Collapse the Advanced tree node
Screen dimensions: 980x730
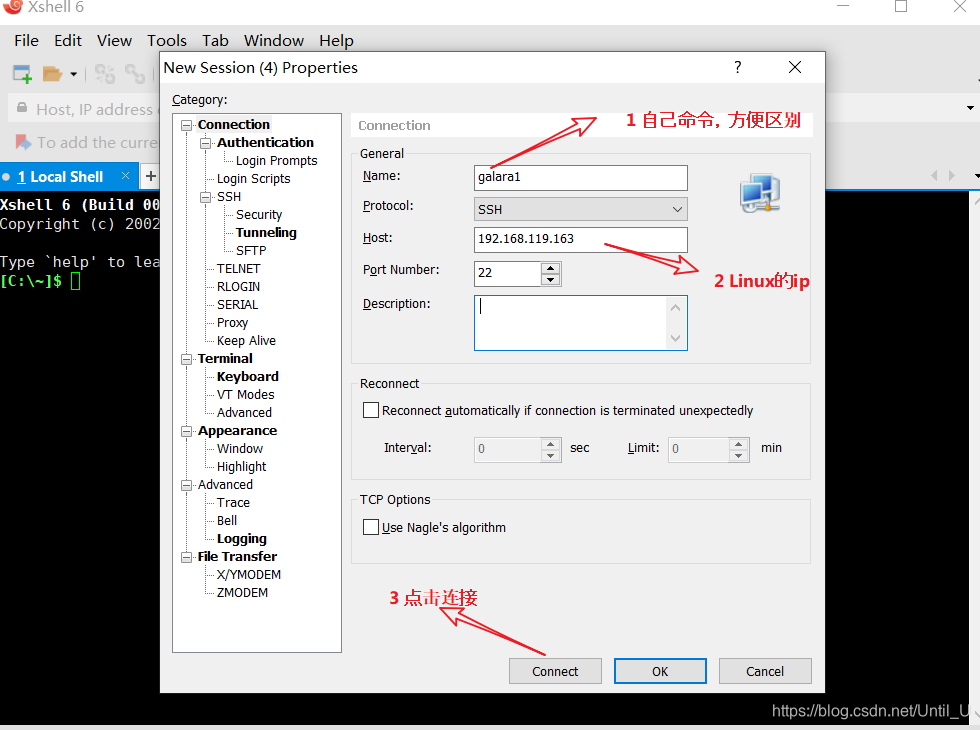point(186,485)
